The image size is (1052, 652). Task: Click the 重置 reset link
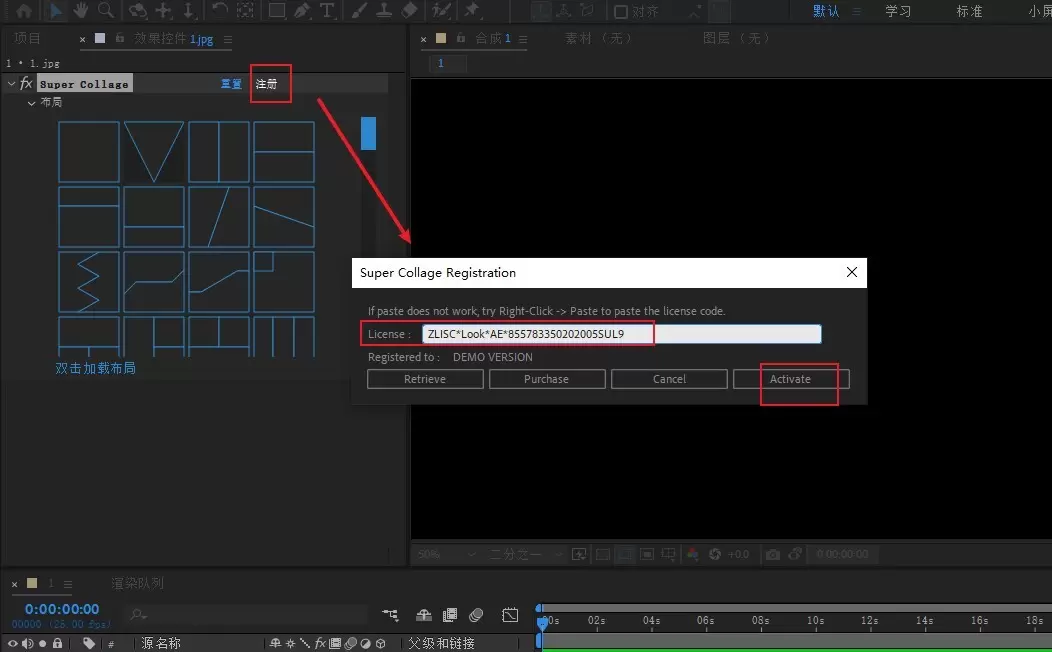[x=231, y=84]
